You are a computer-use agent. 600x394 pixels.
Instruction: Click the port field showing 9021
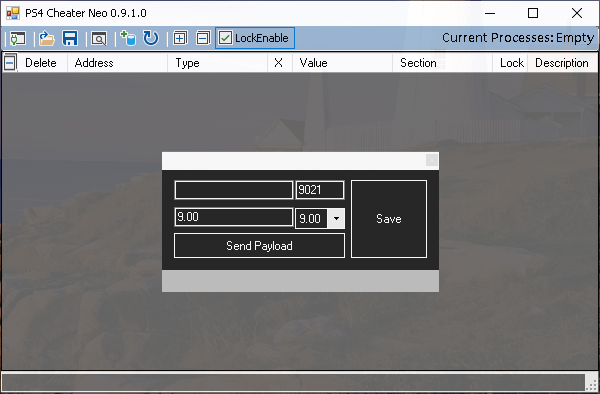(320, 190)
